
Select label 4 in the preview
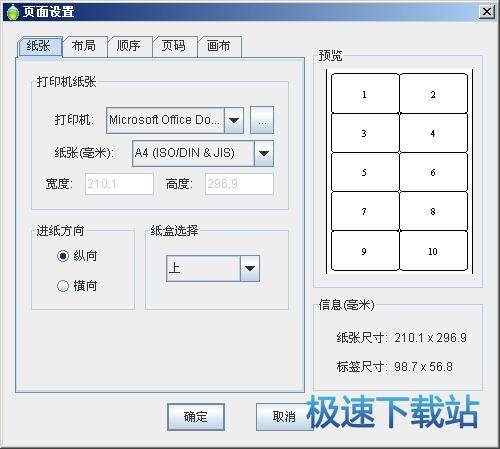click(x=433, y=133)
